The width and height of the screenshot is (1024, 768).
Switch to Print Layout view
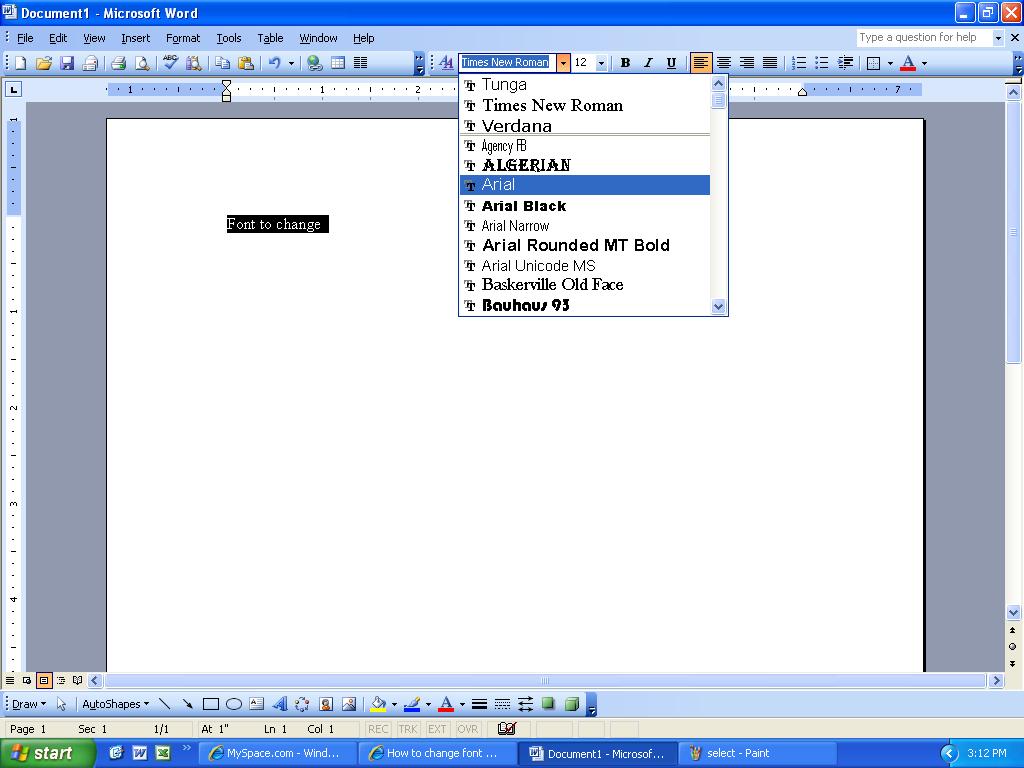pos(44,680)
